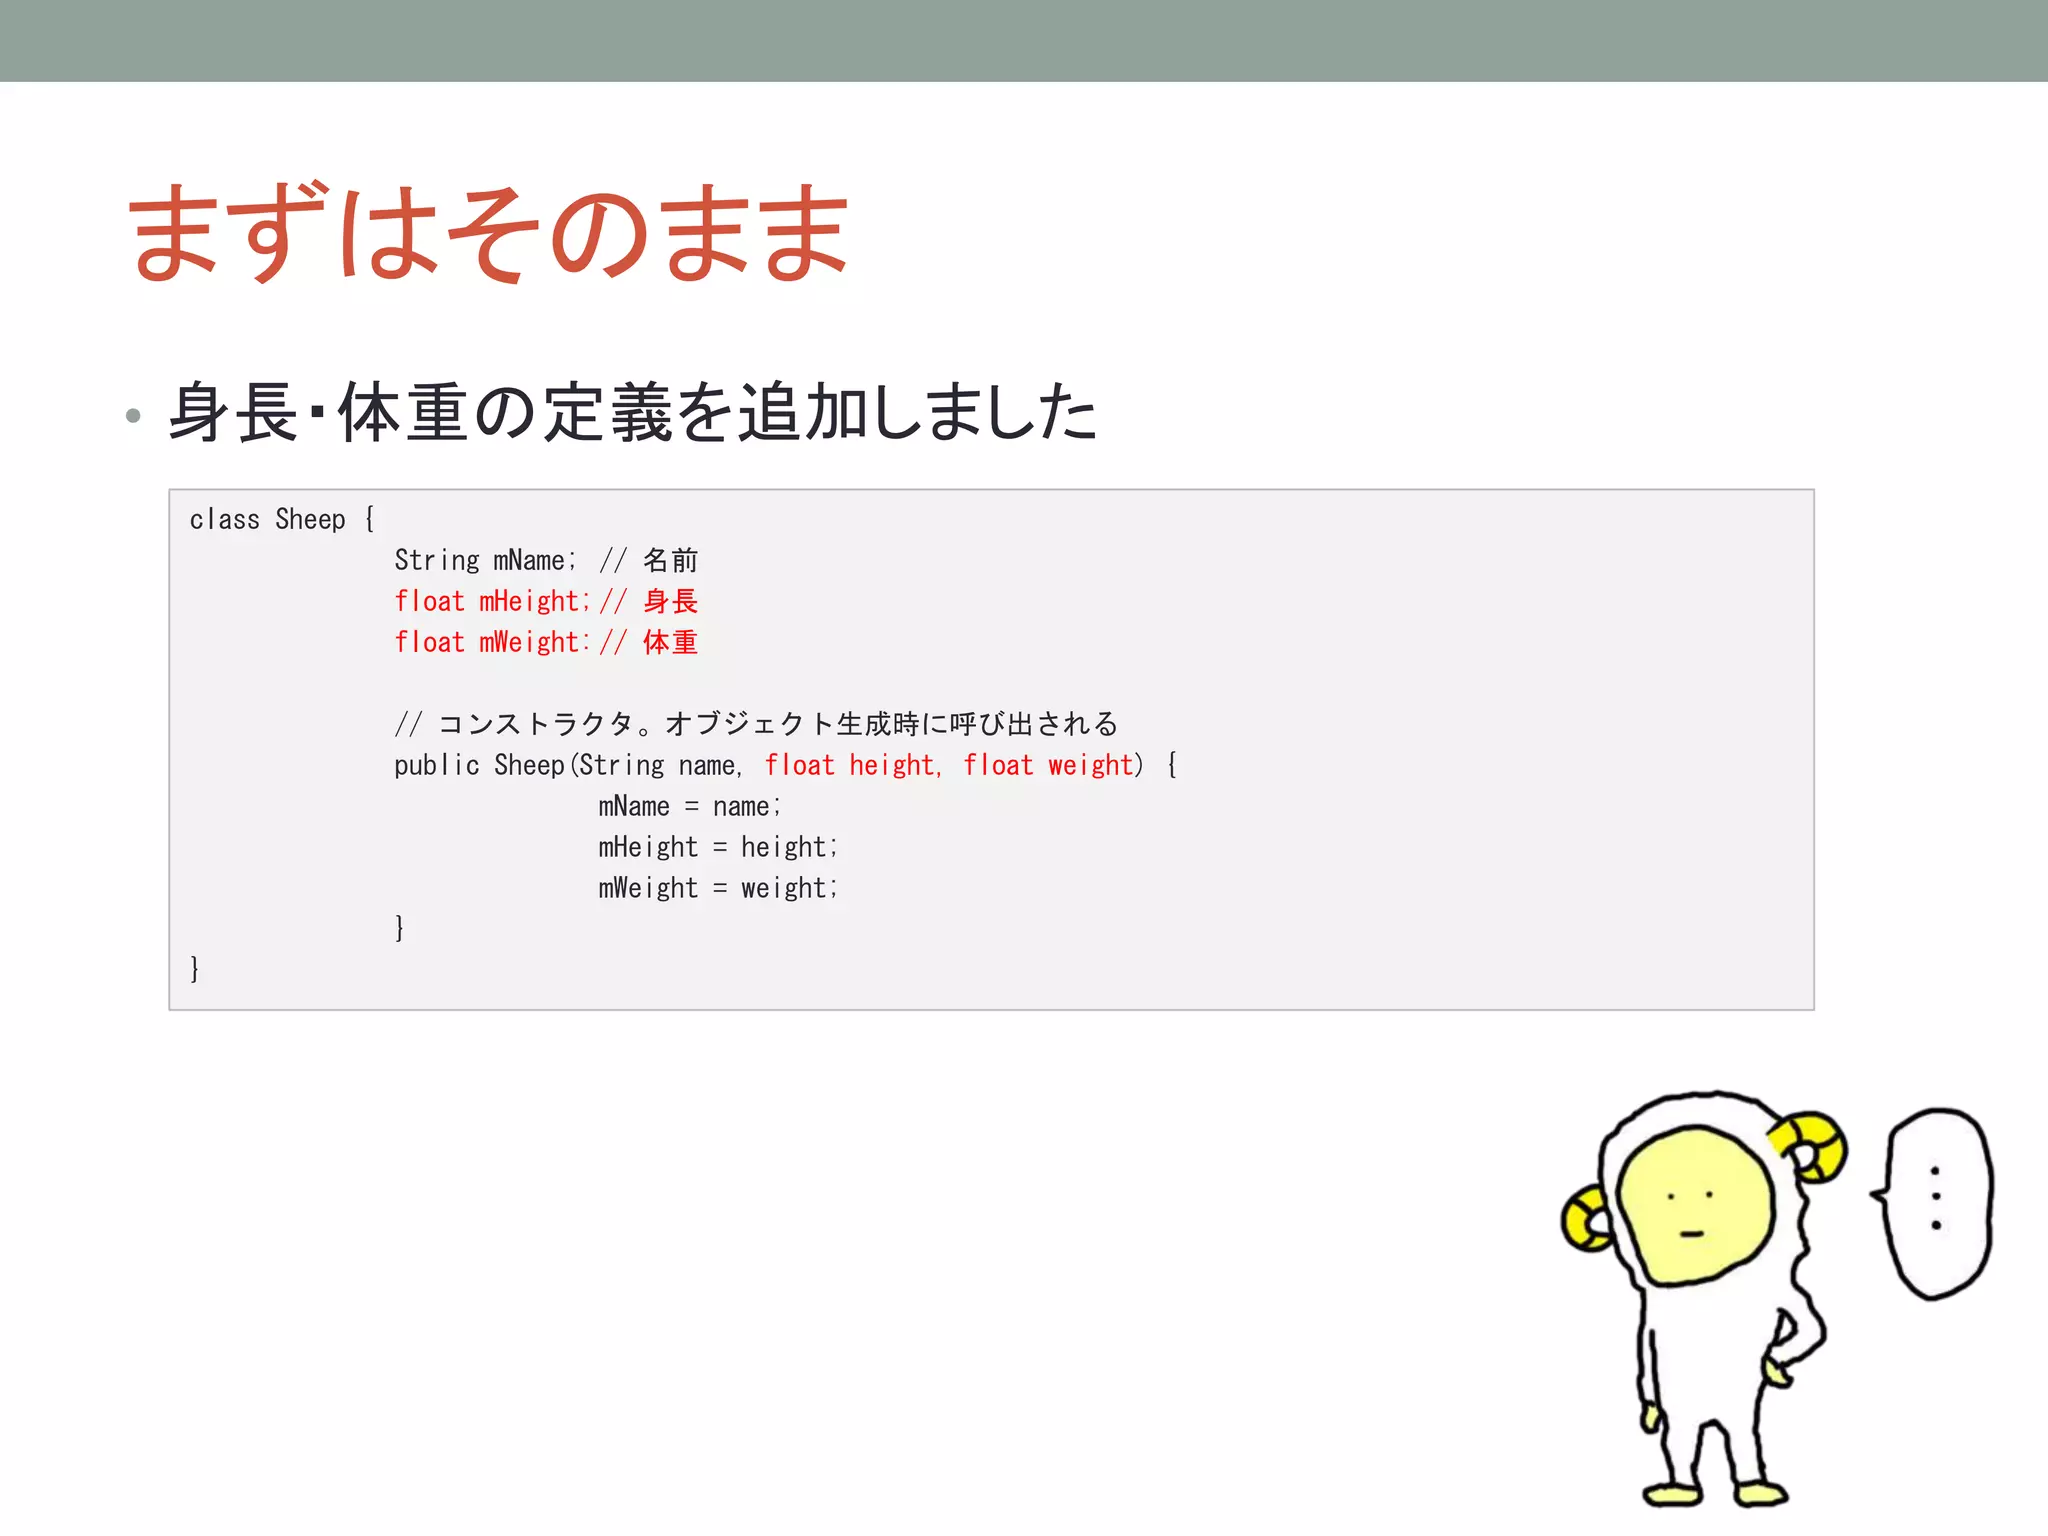Select the line 'String mName; // 名前'
The width and height of the screenshot is (2048, 1536).
point(546,560)
